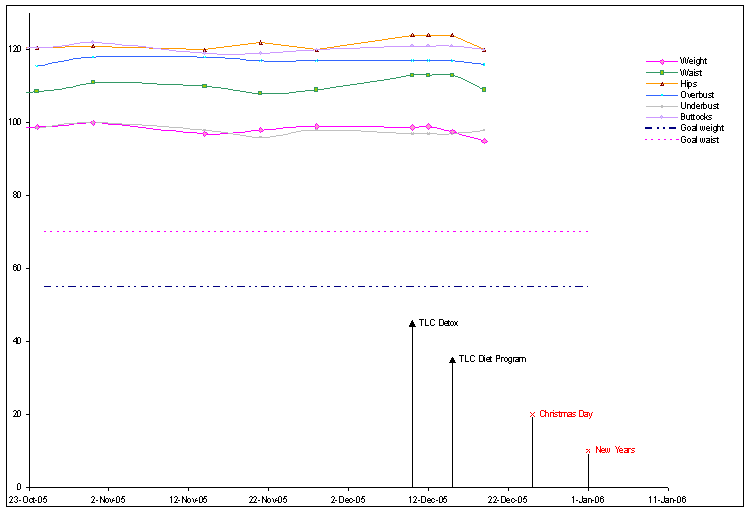Click the 100 y-axis value
Screen dimensions: 750x513
tap(15, 122)
